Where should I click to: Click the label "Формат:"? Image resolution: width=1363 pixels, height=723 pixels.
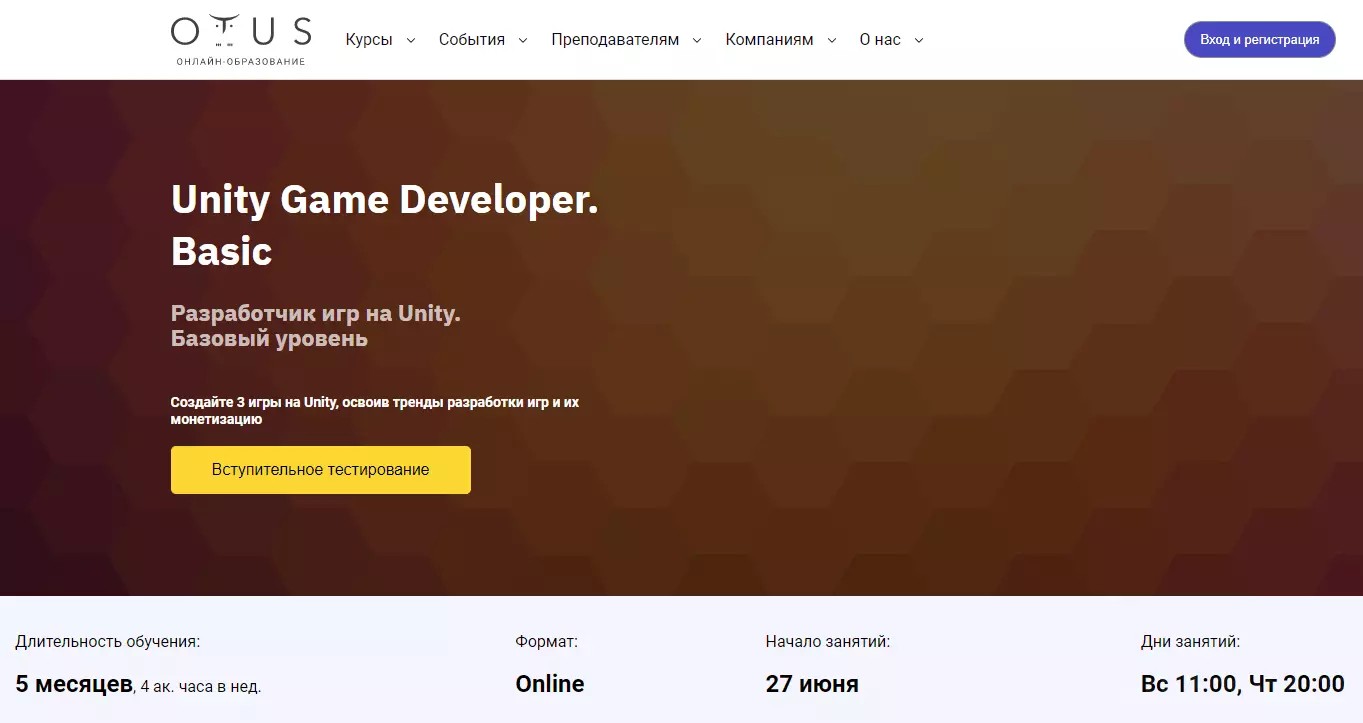[x=547, y=642]
